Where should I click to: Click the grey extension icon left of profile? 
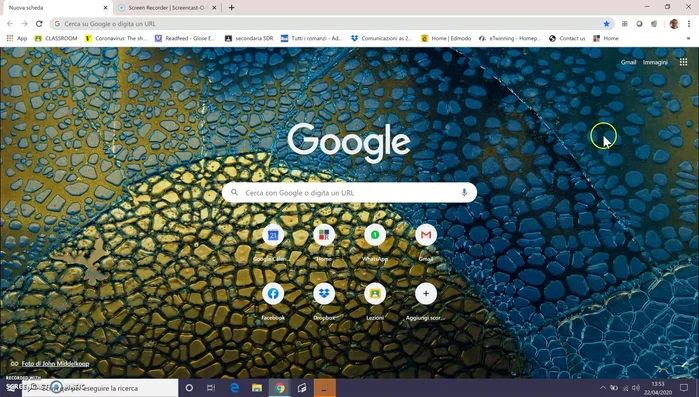click(654, 24)
